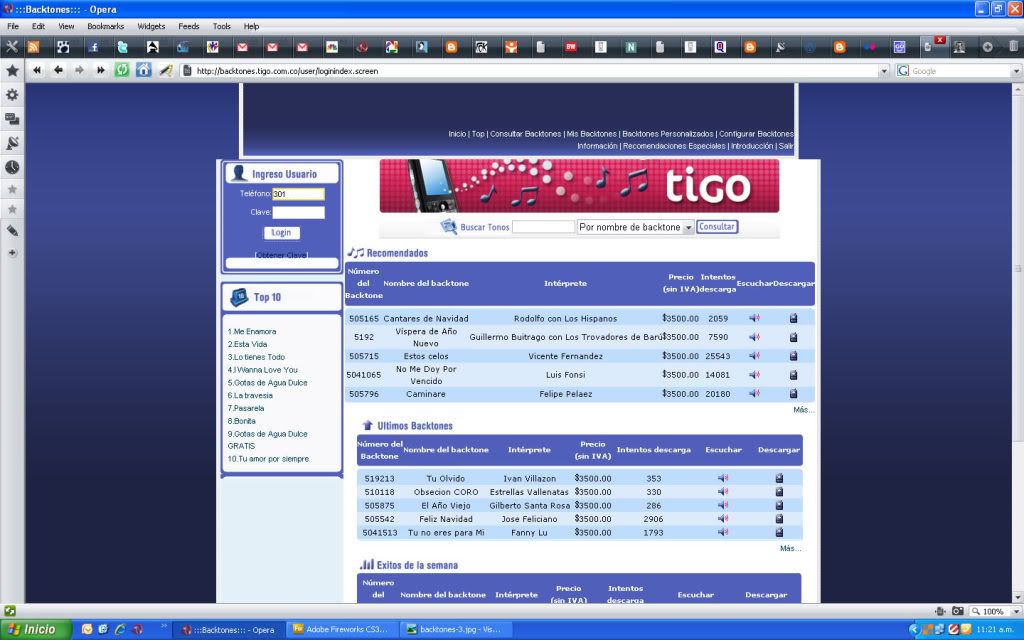
Task: Download Vispera de Año Nuevo backtone
Action: coord(793,337)
